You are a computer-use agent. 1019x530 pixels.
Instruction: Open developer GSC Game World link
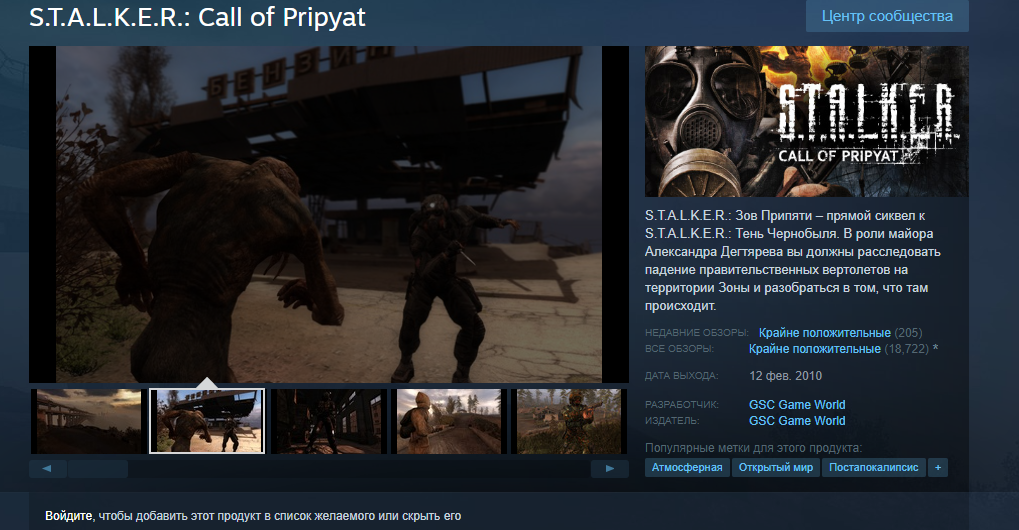click(797, 405)
